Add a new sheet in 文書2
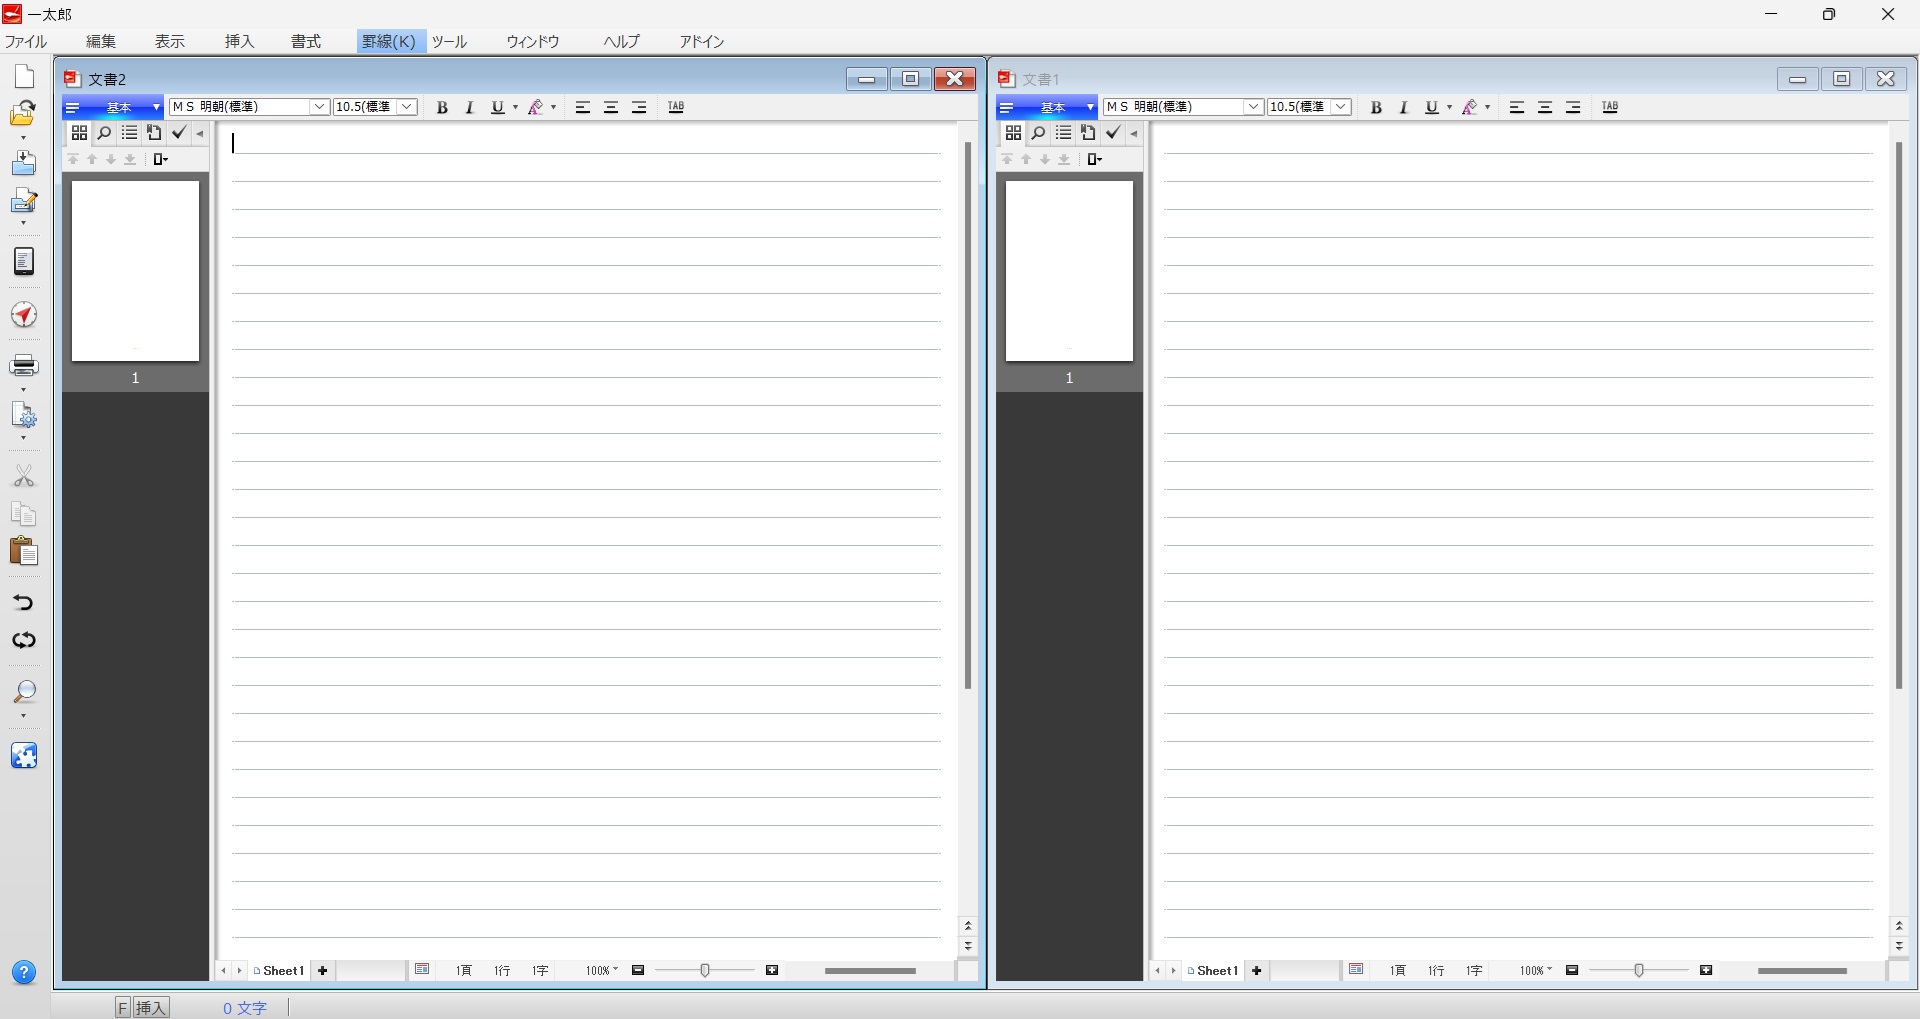The image size is (1920, 1019). pyautogui.click(x=322, y=970)
